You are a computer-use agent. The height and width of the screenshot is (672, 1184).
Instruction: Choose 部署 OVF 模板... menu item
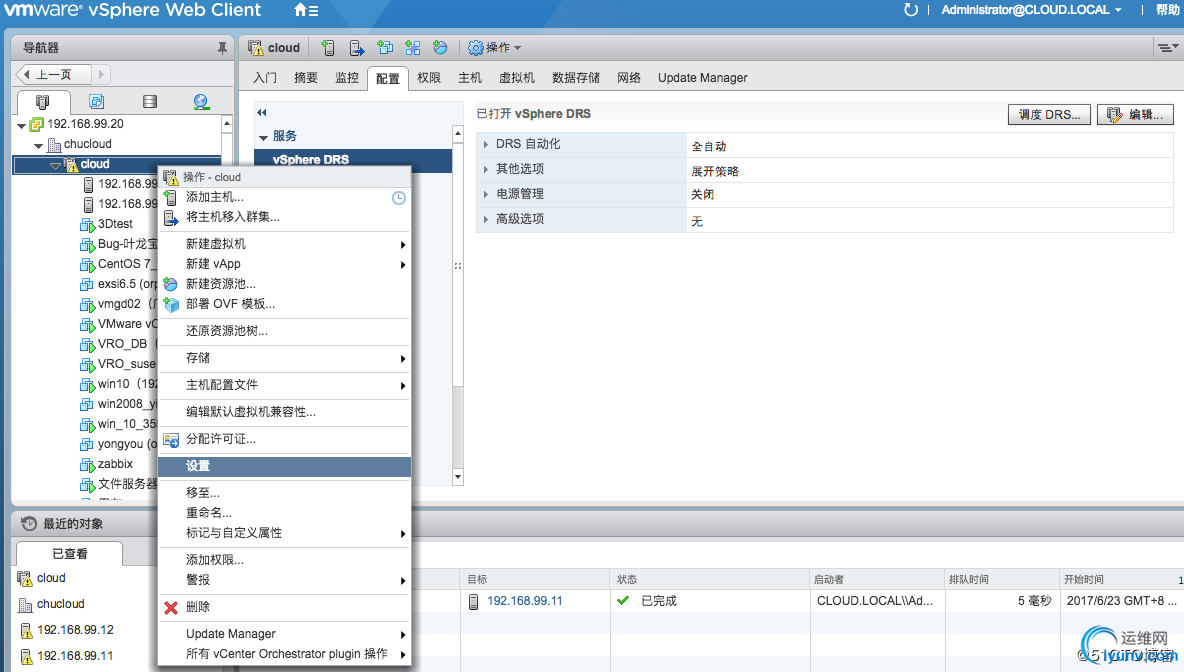(x=285, y=304)
